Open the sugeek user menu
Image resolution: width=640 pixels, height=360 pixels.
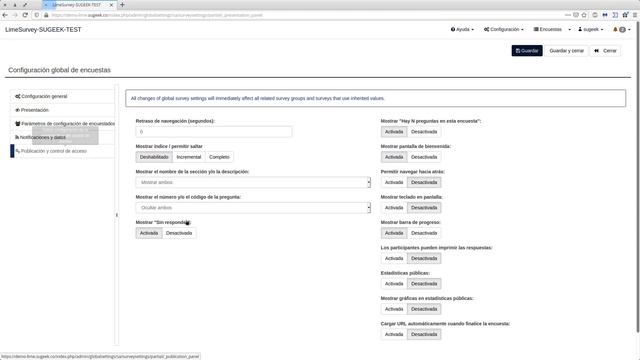[591, 29]
